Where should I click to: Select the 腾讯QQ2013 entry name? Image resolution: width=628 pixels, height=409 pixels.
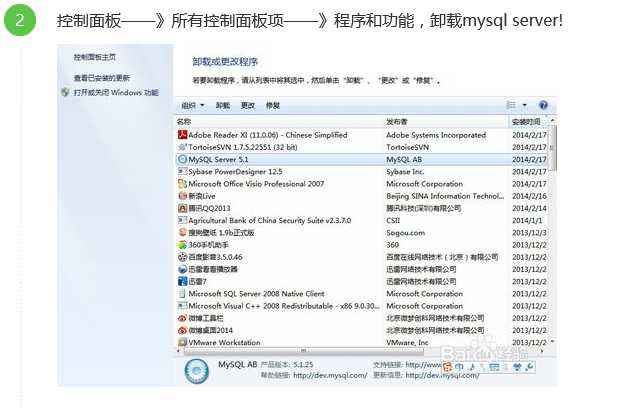(209, 208)
